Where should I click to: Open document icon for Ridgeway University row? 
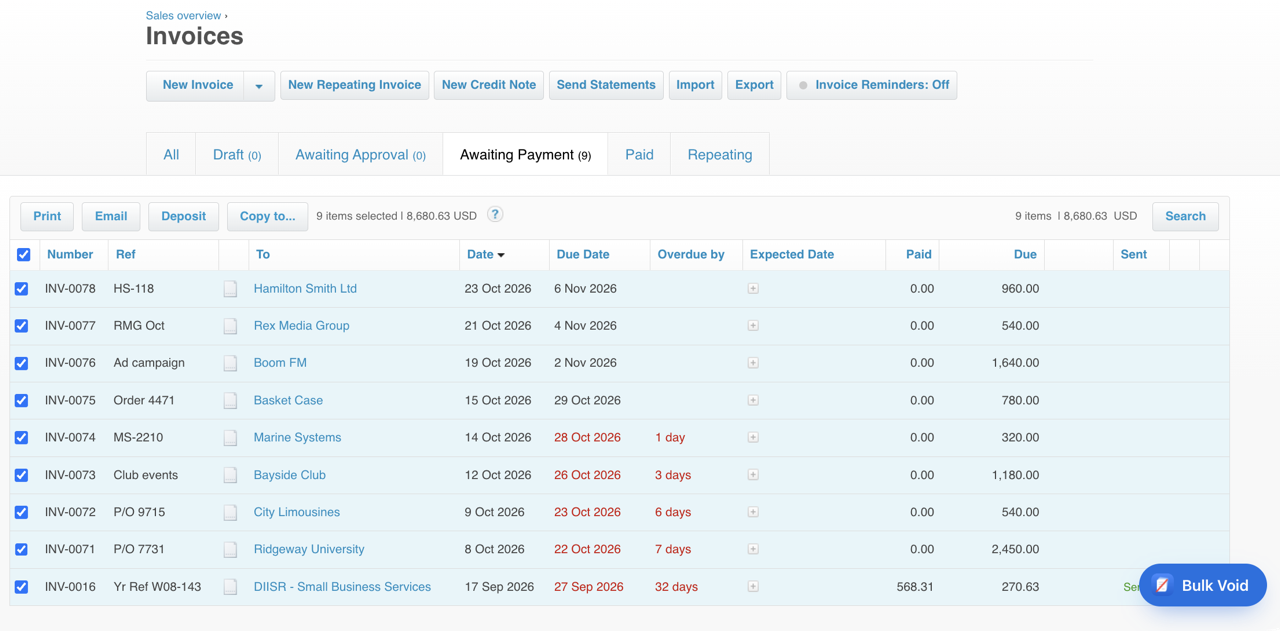230,549
